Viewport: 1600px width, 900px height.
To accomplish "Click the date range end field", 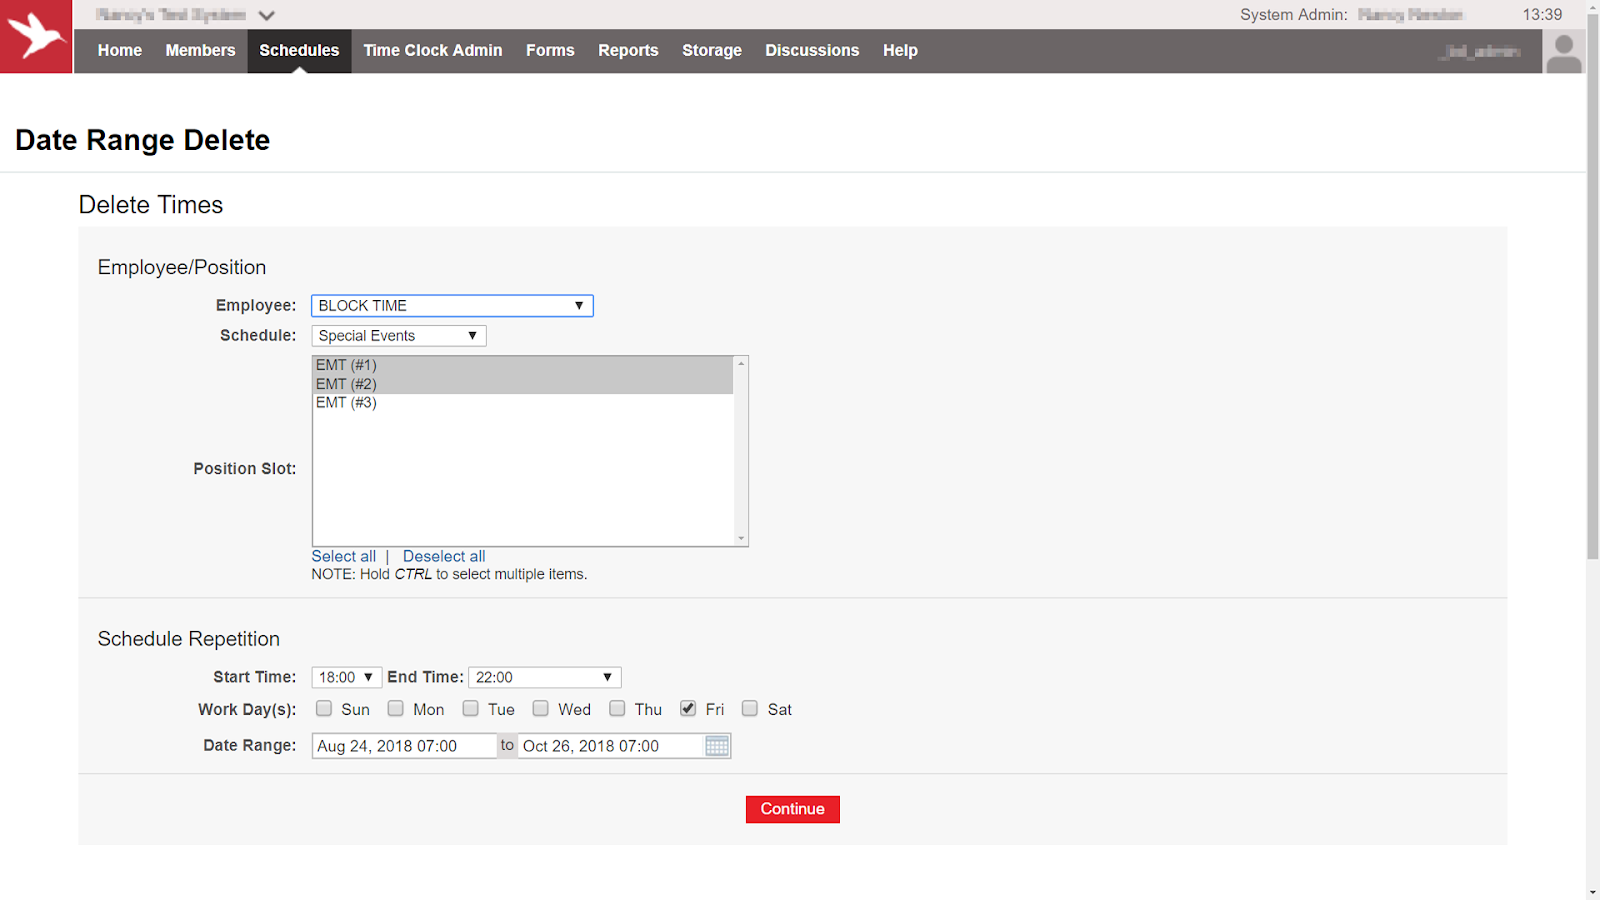I will pyautogui.click(x=611, y=746).
